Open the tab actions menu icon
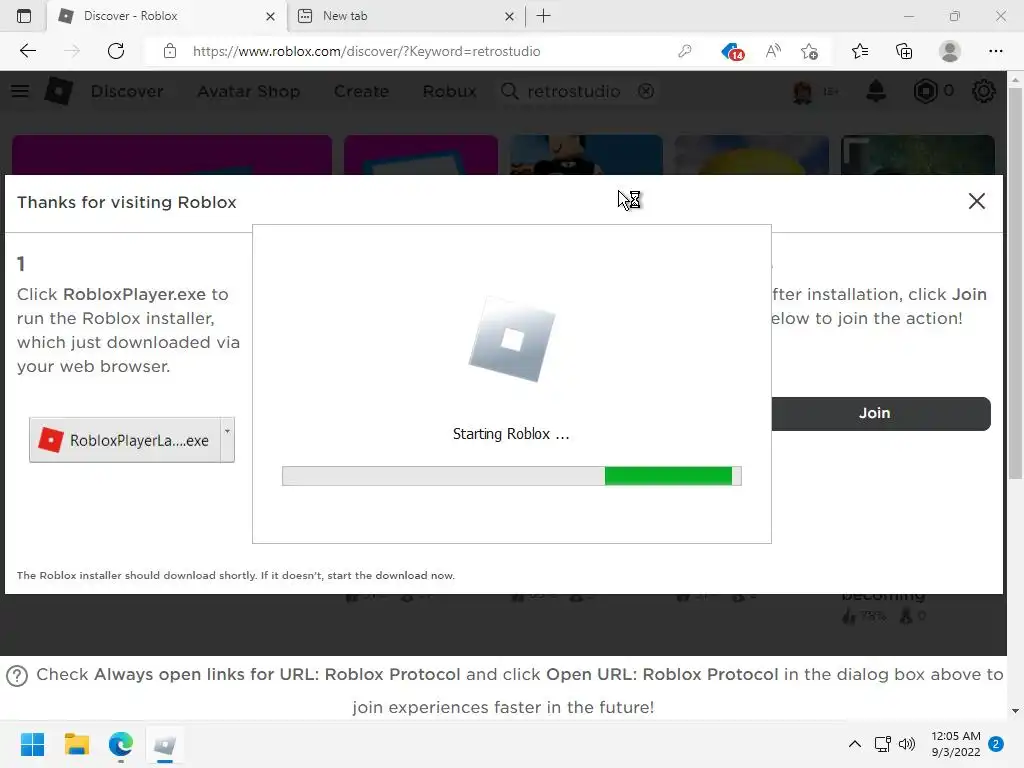 (x=24, y=16)
